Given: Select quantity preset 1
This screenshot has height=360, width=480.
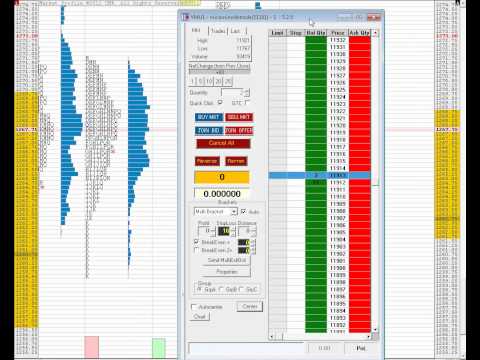Looking at the screenshot, I should click(x=192, y=81).
